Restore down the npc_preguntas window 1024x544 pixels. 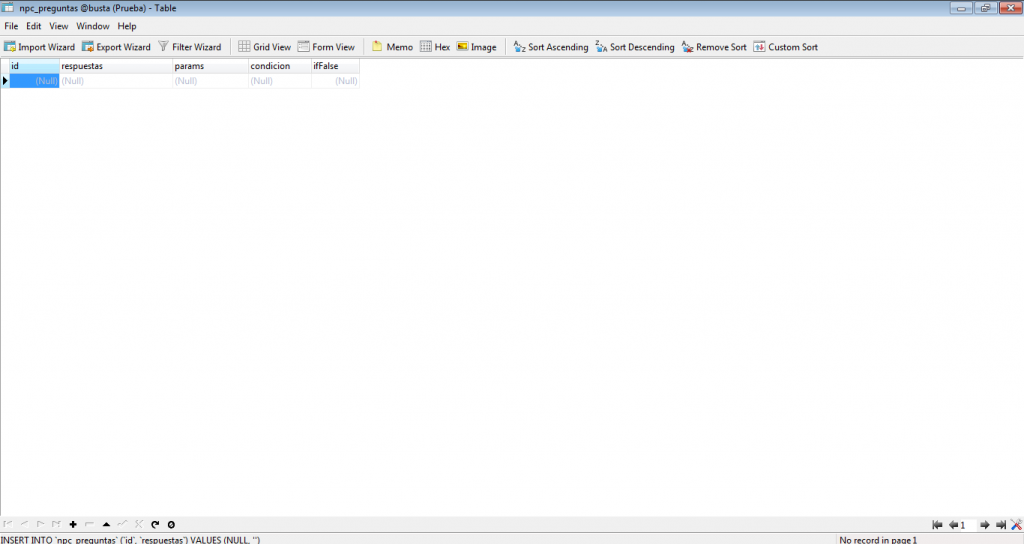click(x=985, y=8)
